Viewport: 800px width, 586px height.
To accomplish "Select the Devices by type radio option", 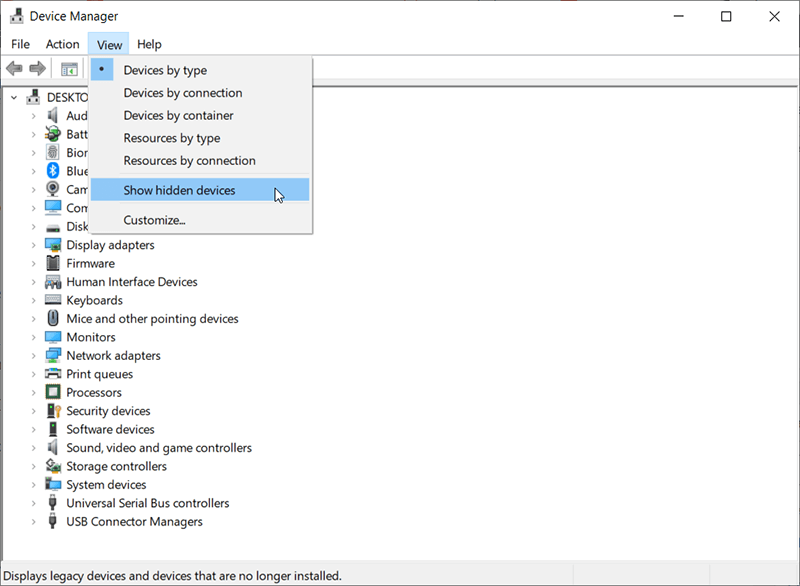I will point(201,70).
